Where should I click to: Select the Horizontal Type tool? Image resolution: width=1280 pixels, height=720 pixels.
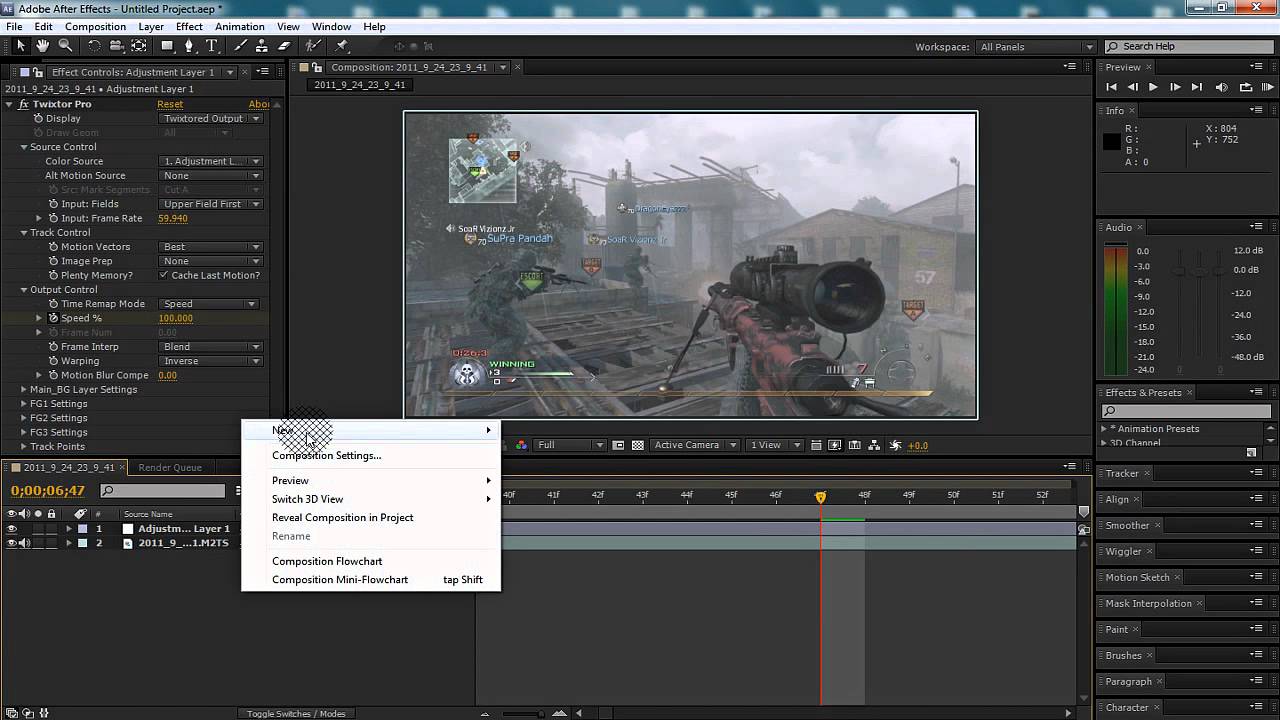click(x=212, y=46)
